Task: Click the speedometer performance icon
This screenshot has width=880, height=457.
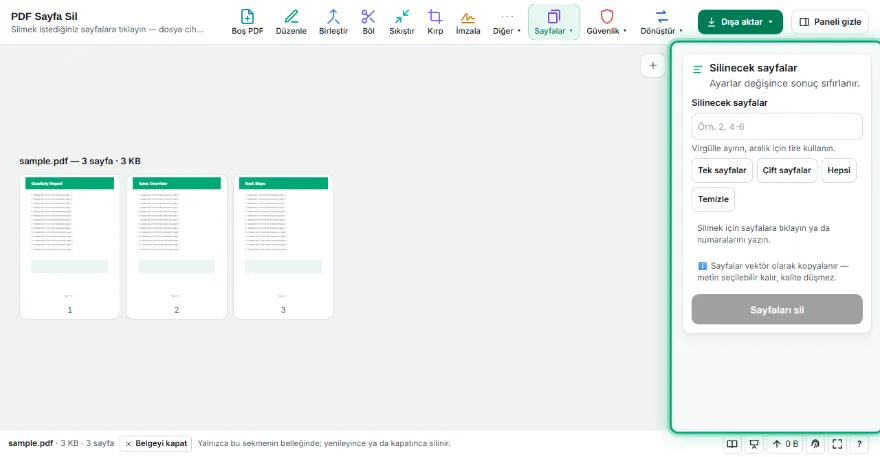Action: coord(815,444)
